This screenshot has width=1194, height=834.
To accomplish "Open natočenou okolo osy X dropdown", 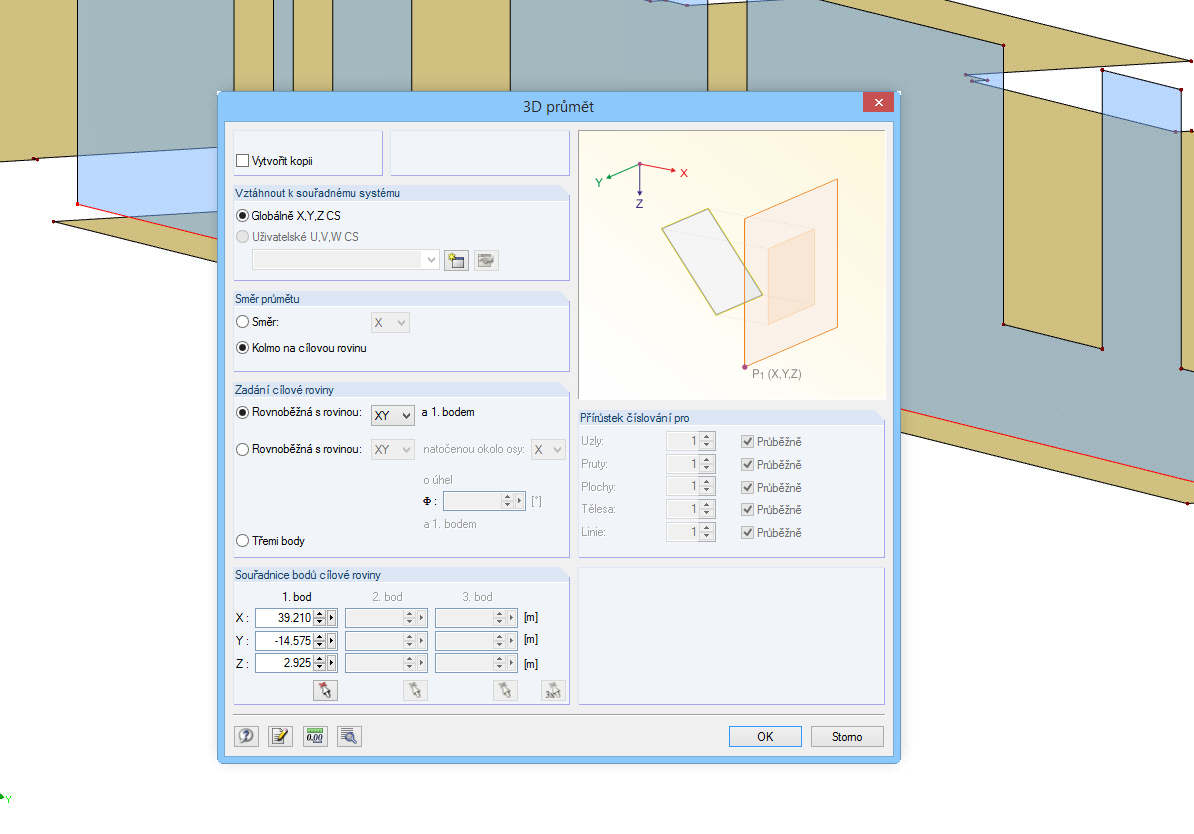I will click(x=548, y=449).
